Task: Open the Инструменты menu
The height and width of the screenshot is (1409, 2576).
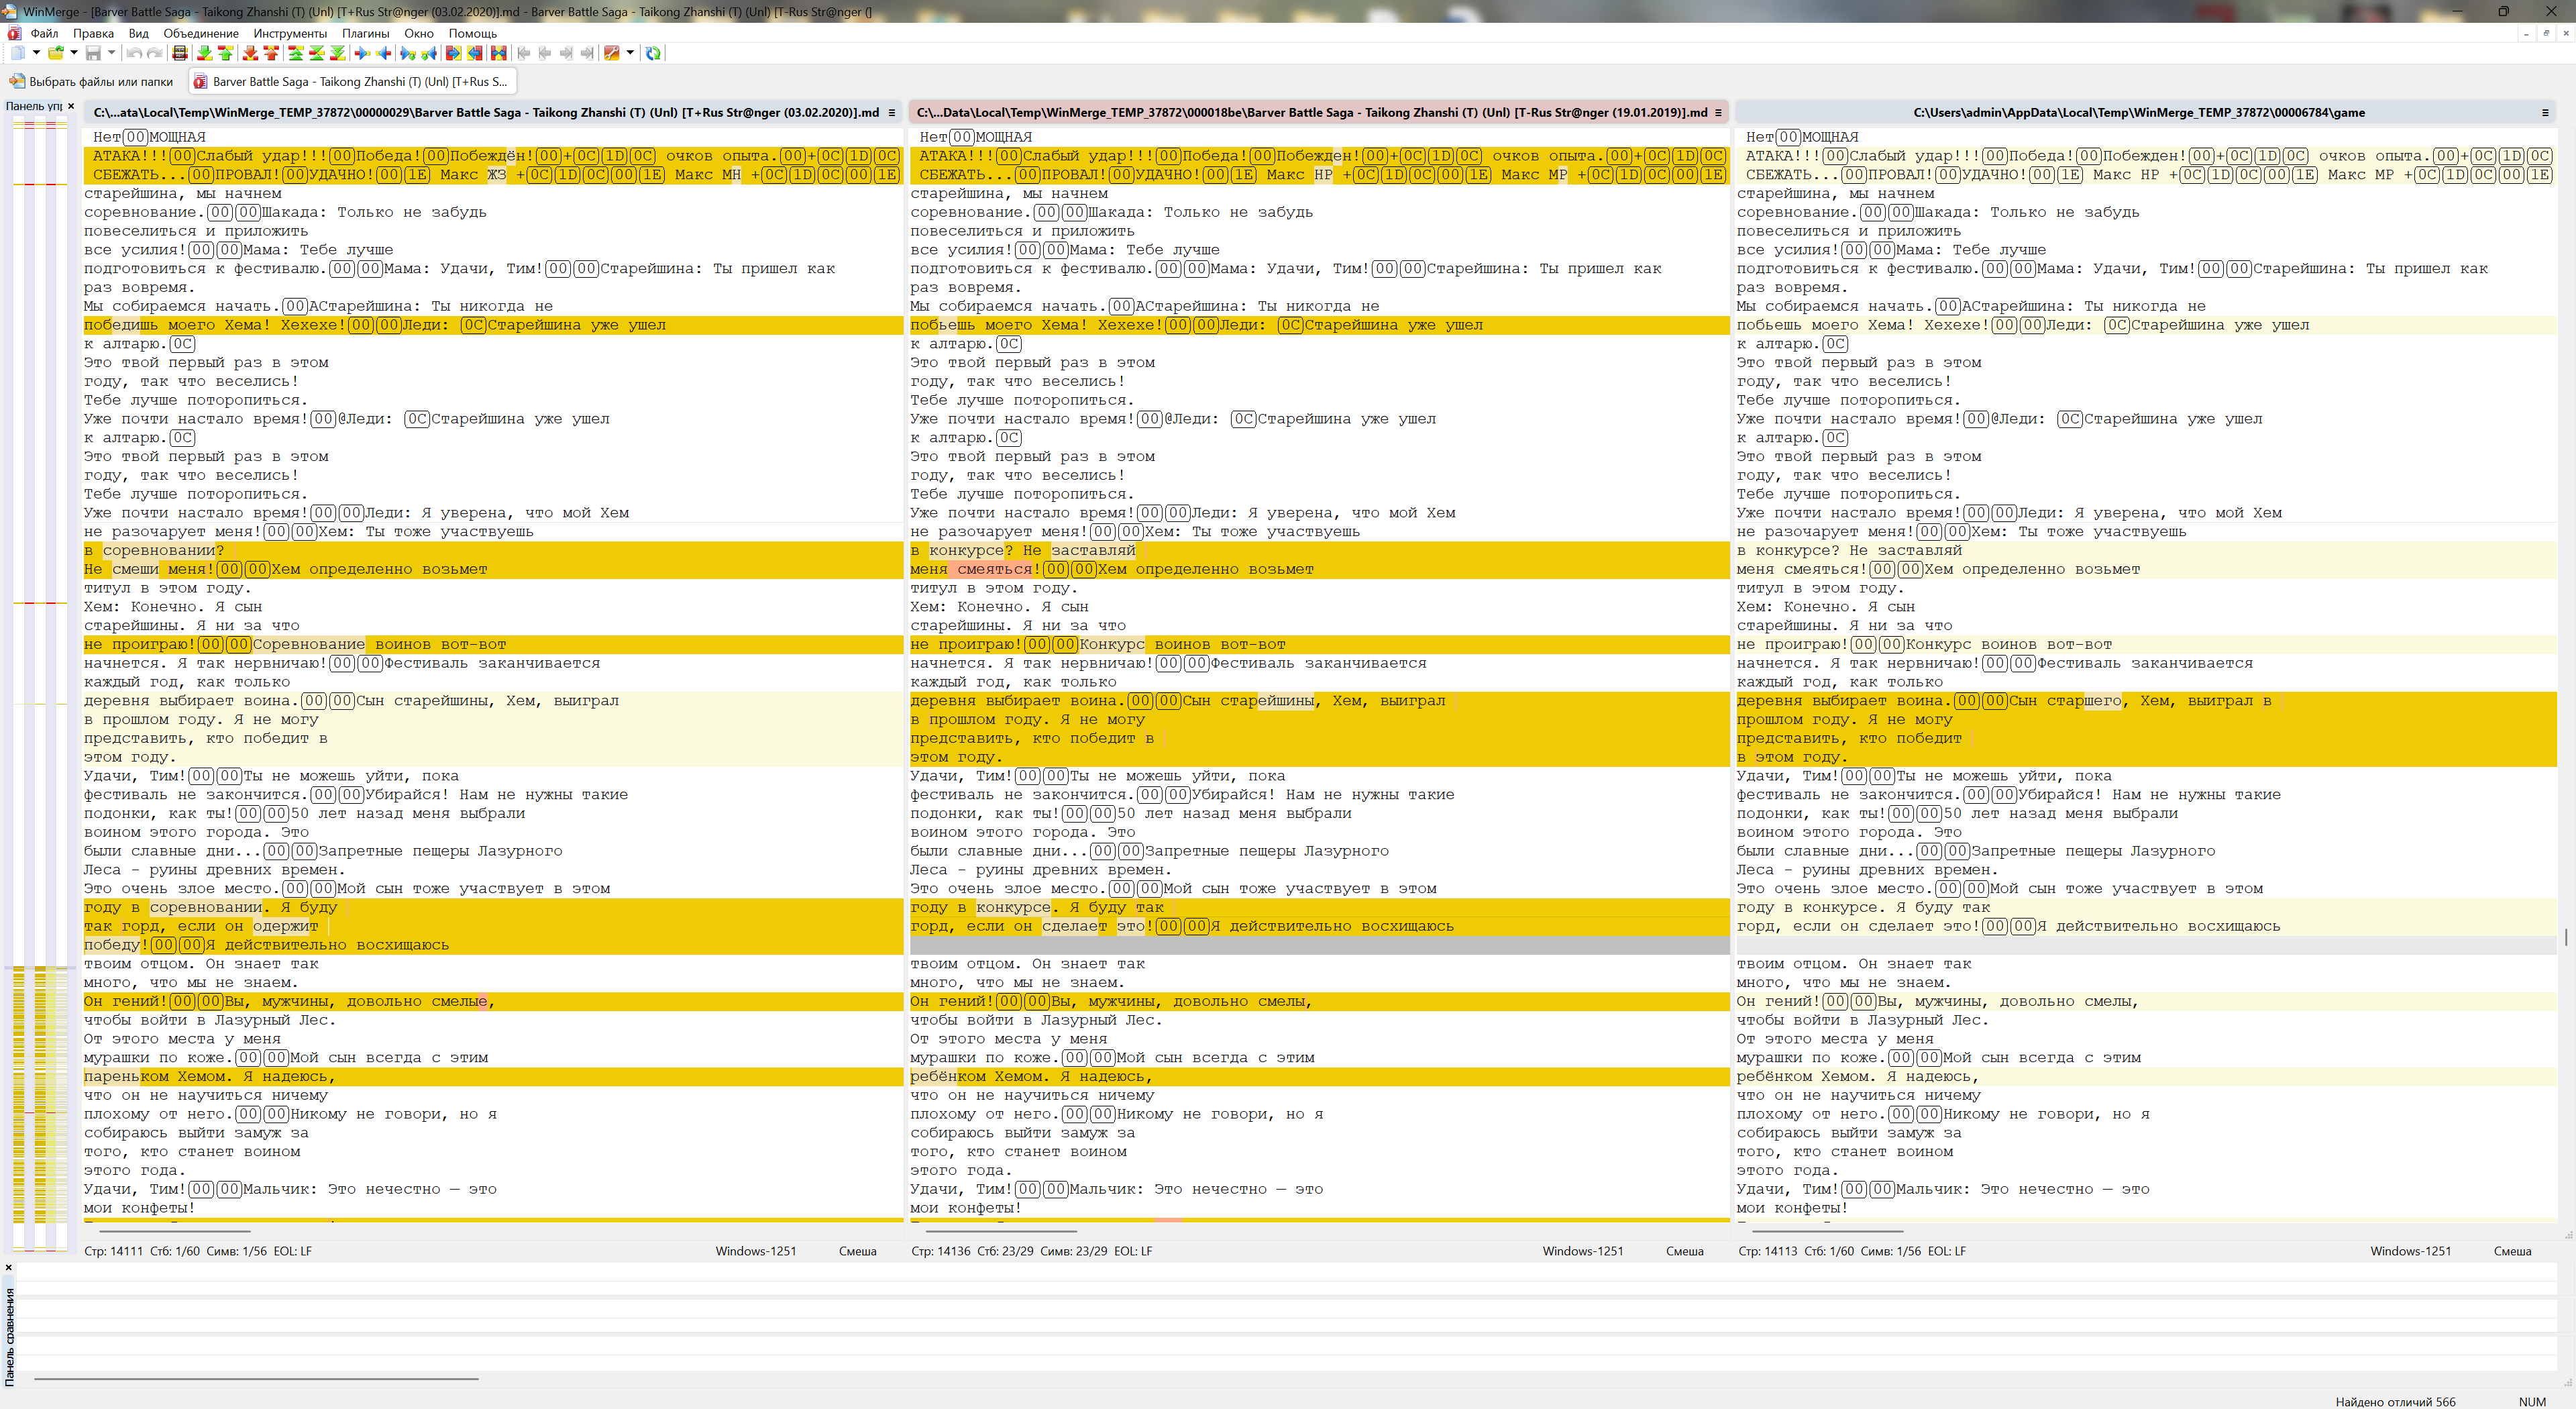Action: [x=290, y=33]
